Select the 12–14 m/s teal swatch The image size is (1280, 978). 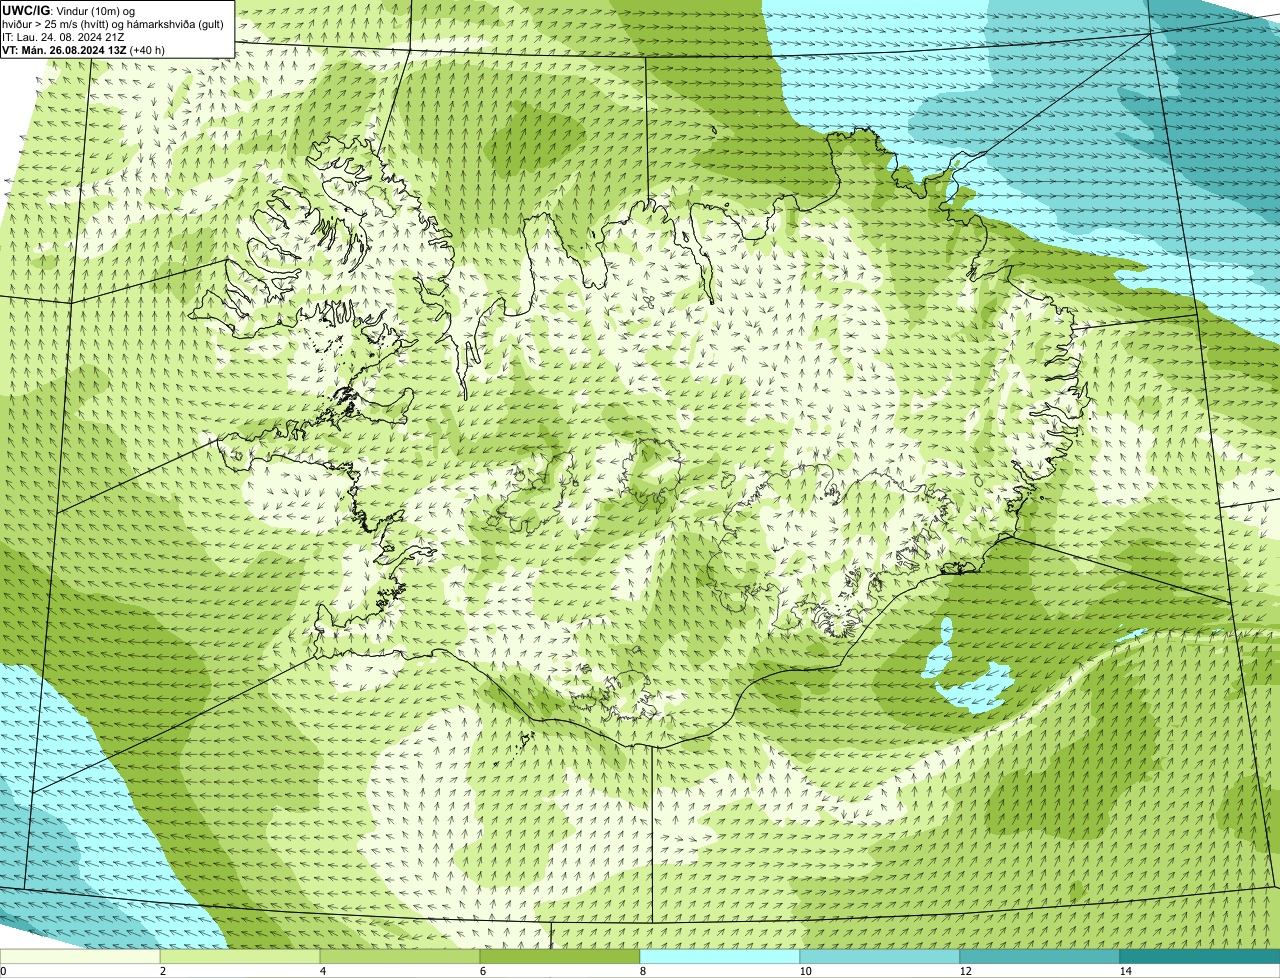click(1040, 956)
